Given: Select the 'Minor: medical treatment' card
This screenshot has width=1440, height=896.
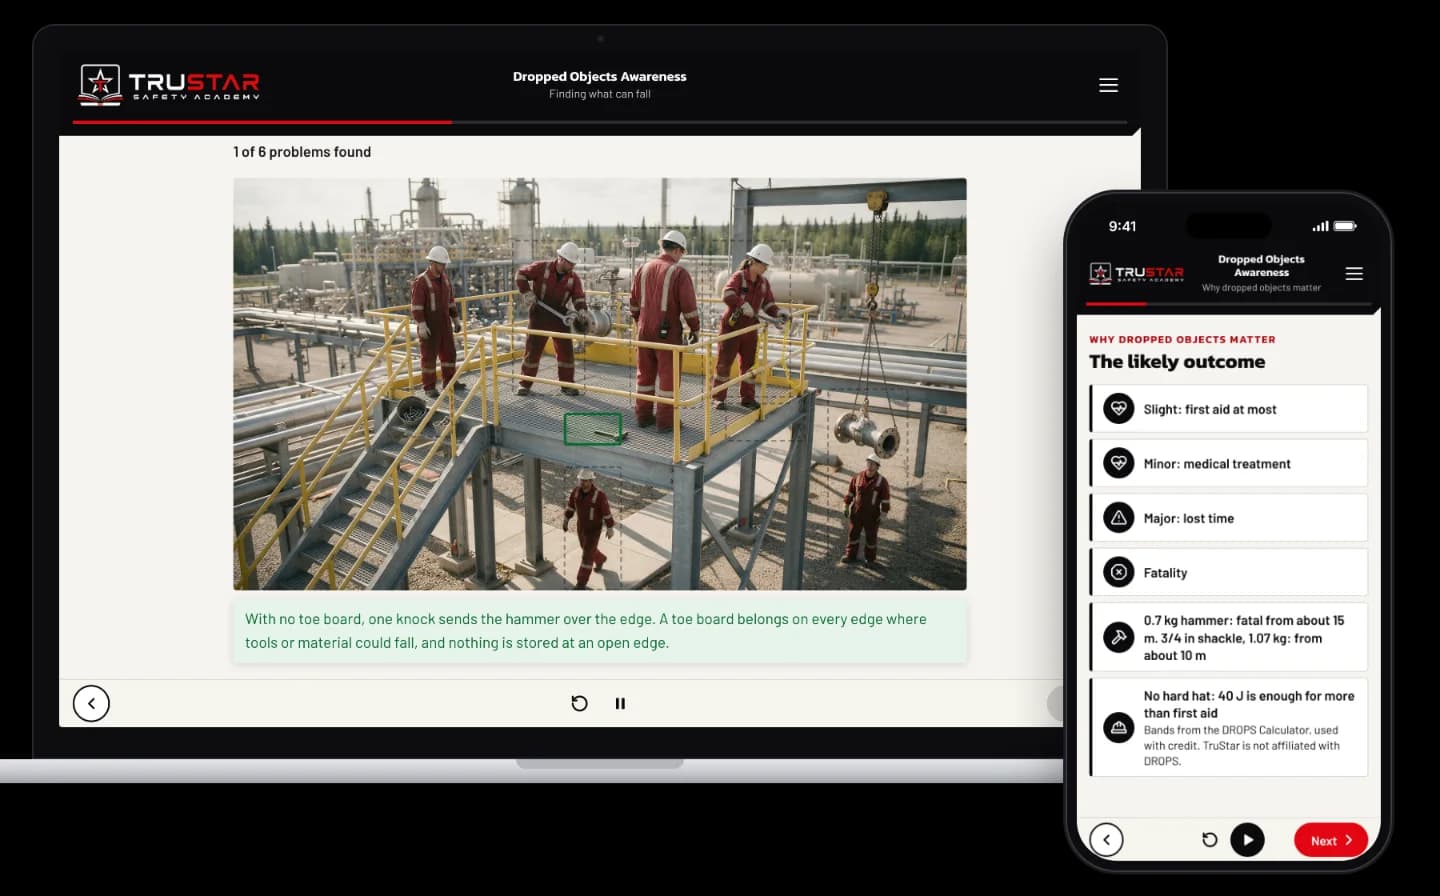Looking at the screenshot, I should click(1229, 463).
